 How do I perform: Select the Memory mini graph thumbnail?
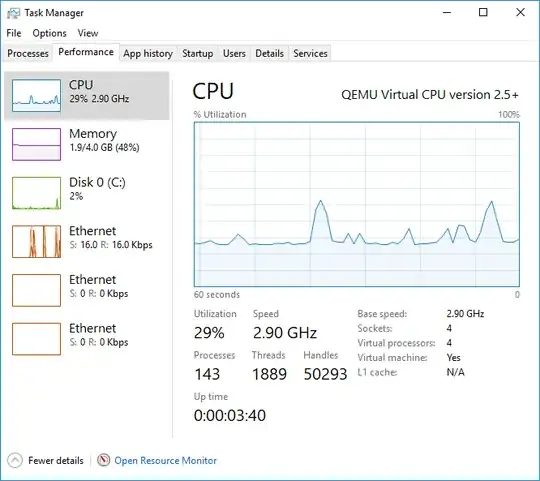point(37,144)
